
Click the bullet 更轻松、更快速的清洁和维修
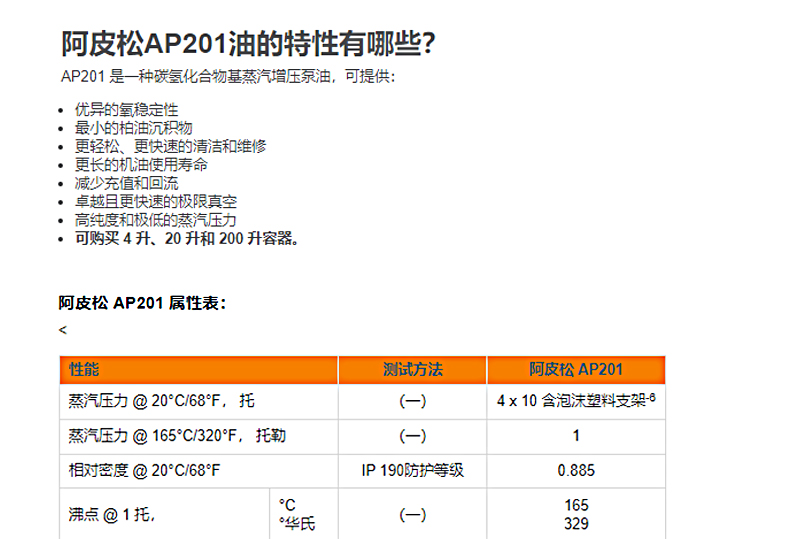coord(170,146)
